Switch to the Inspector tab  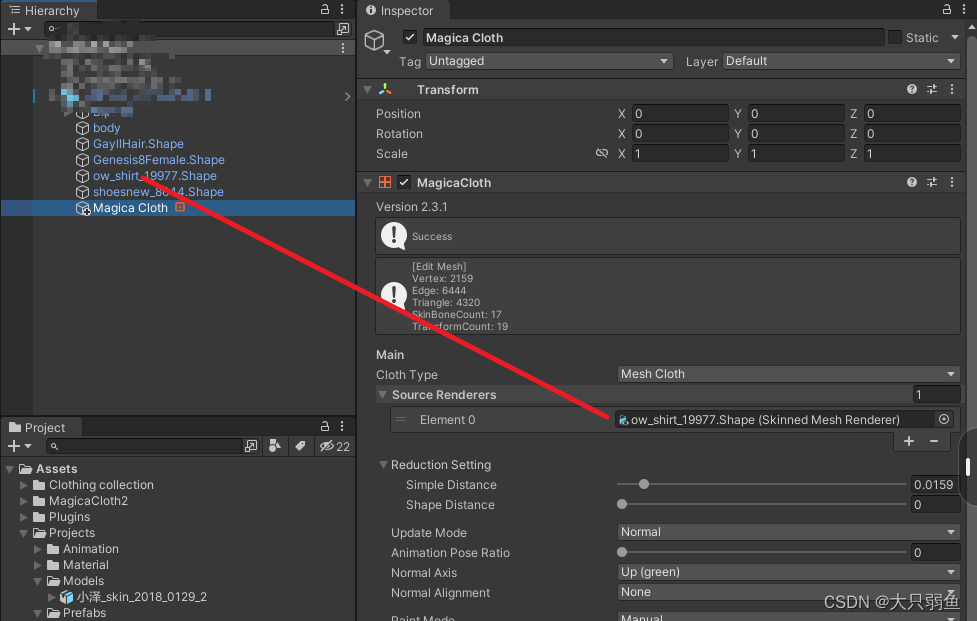pos(399,11)
